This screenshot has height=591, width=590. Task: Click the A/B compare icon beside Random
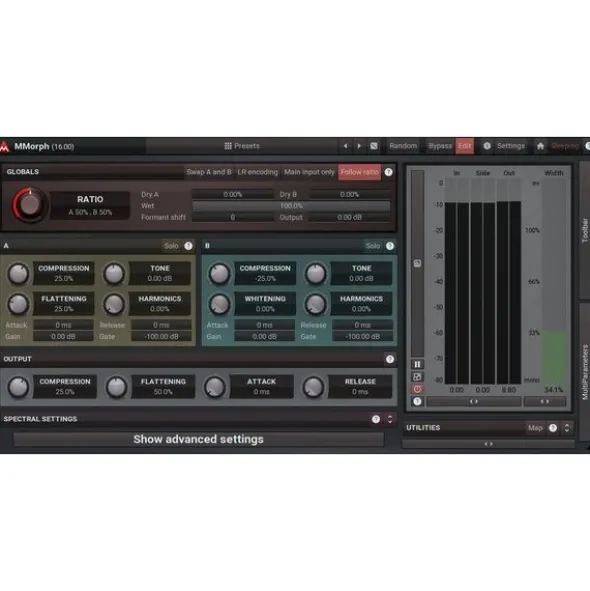[374, 146]
